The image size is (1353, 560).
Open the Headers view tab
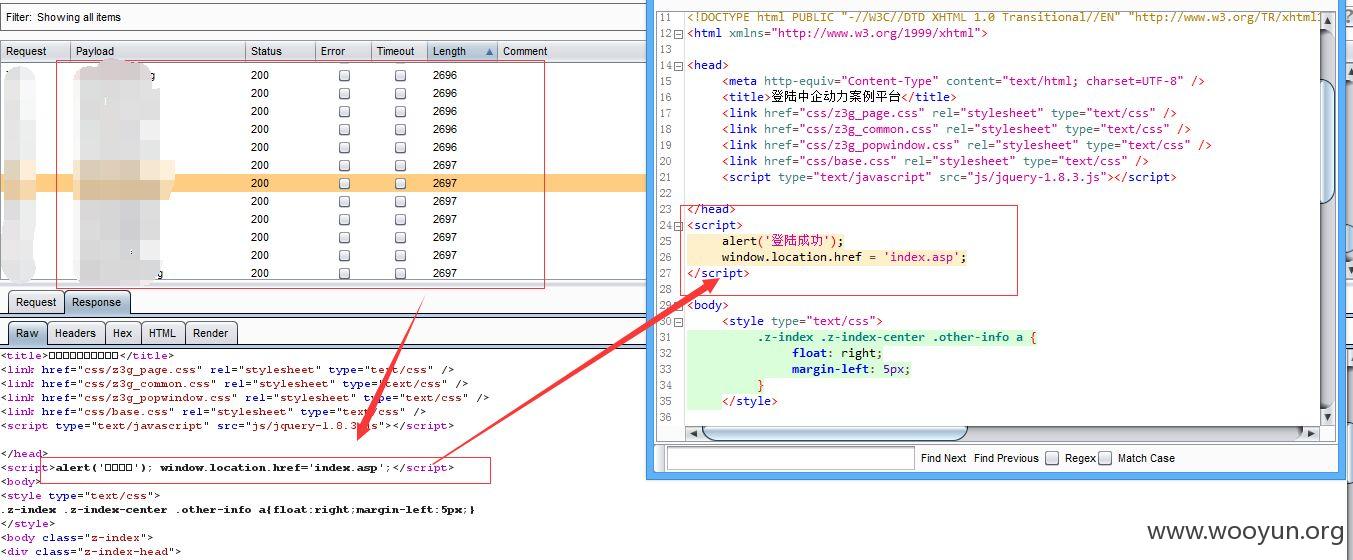[x=75, y=333]
